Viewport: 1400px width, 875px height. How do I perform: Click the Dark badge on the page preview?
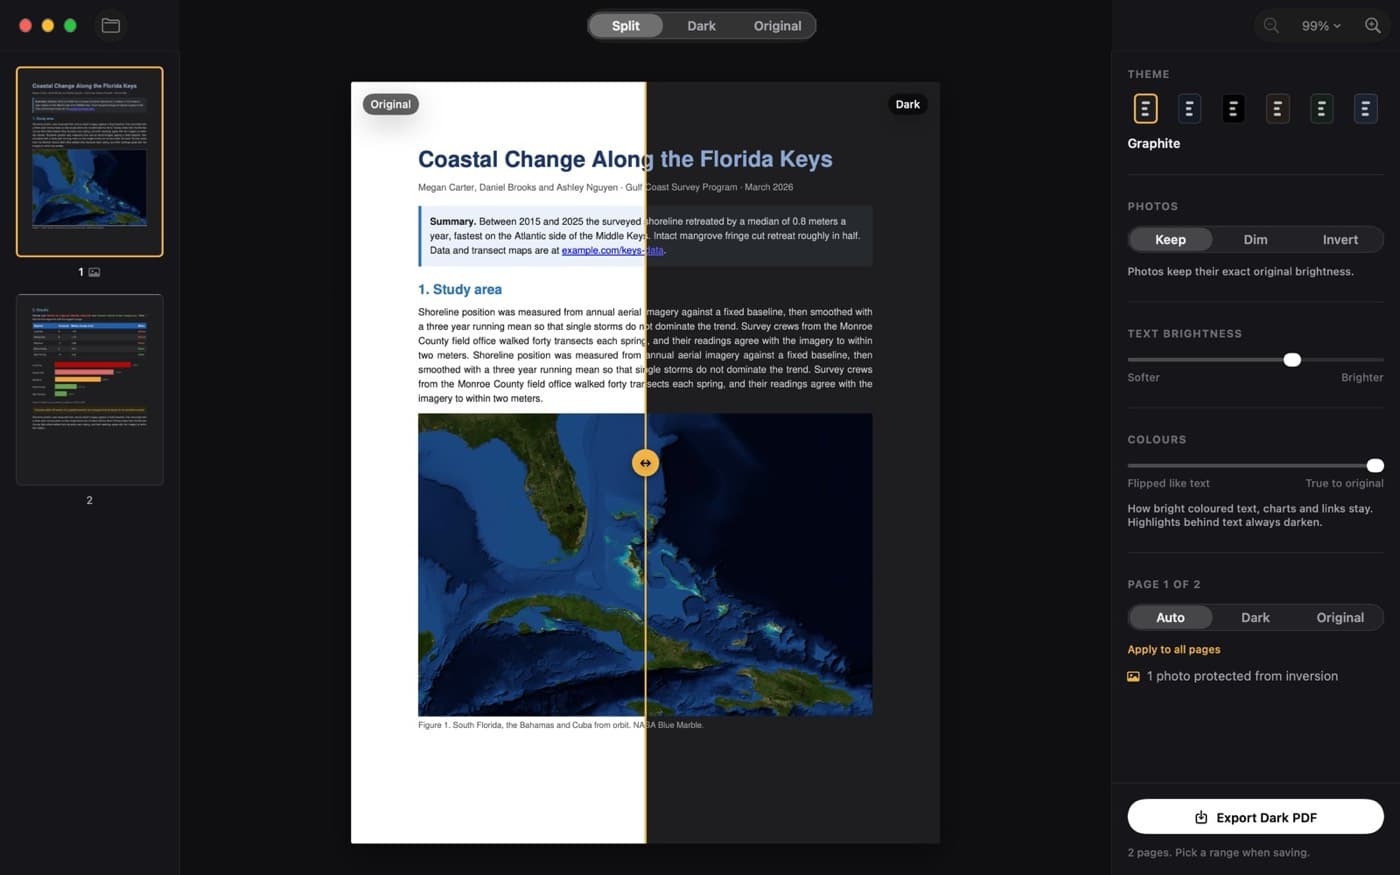pyautogui.click(x=907, y=104)
